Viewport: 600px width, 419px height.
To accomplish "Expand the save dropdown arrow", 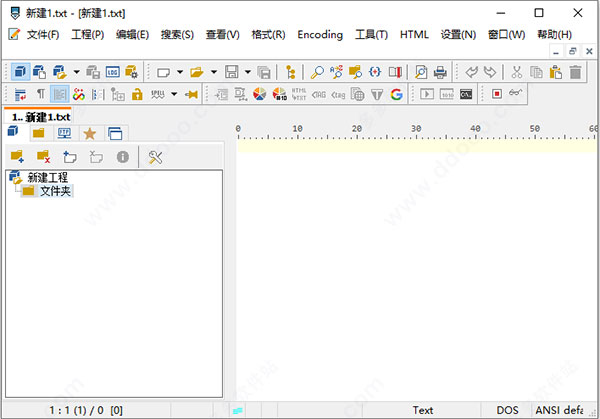I will tap(248, 72).
